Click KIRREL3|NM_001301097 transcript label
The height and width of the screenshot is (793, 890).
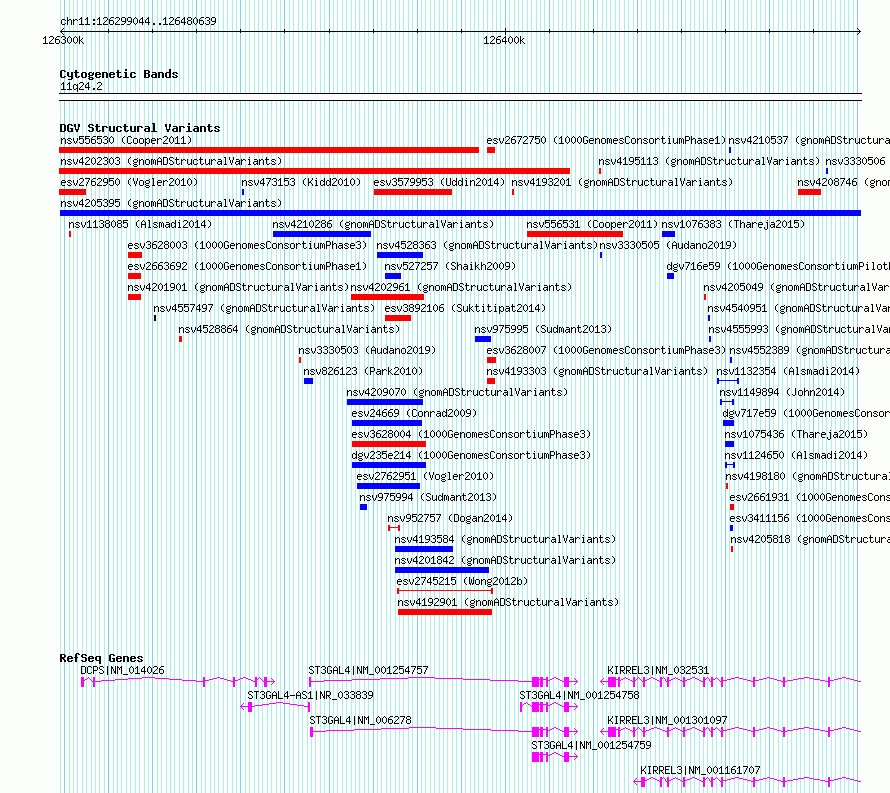click(667, 720)
